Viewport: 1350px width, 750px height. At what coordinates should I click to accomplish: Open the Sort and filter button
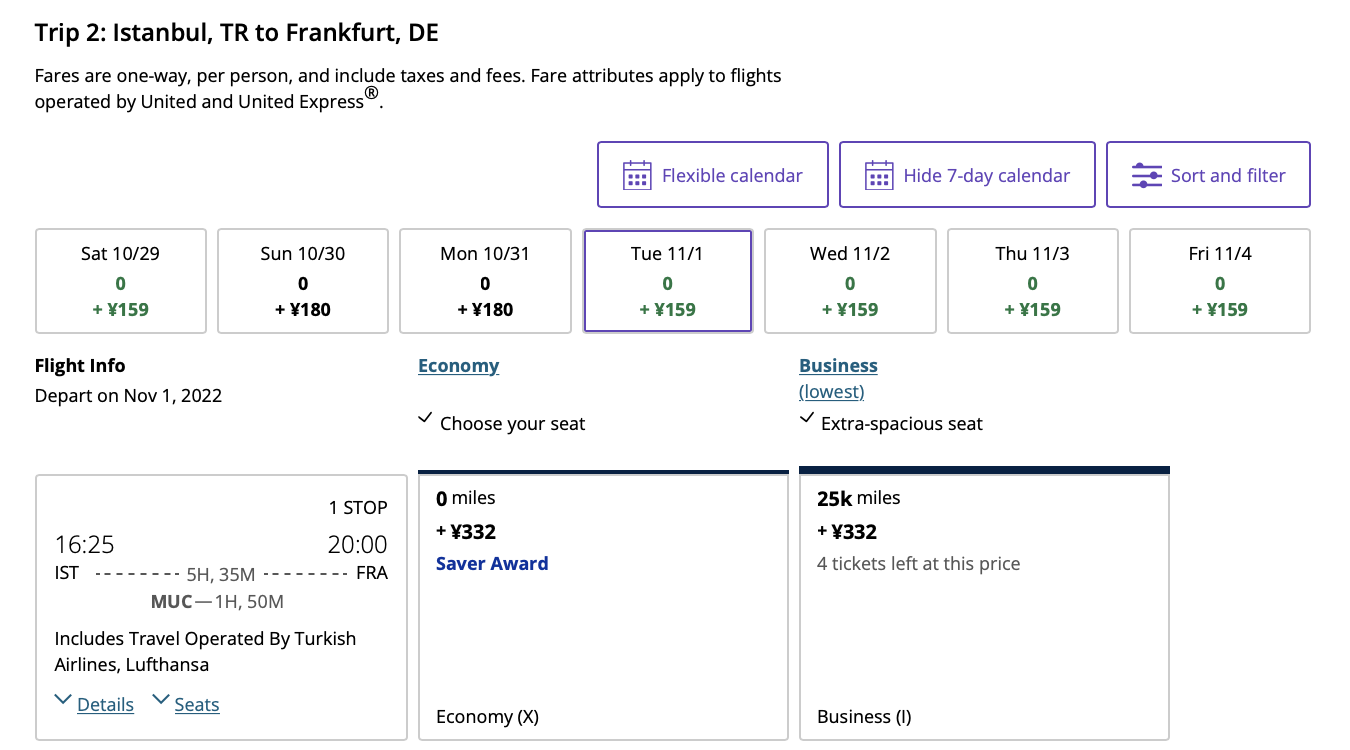click(x=1208, y=175)
